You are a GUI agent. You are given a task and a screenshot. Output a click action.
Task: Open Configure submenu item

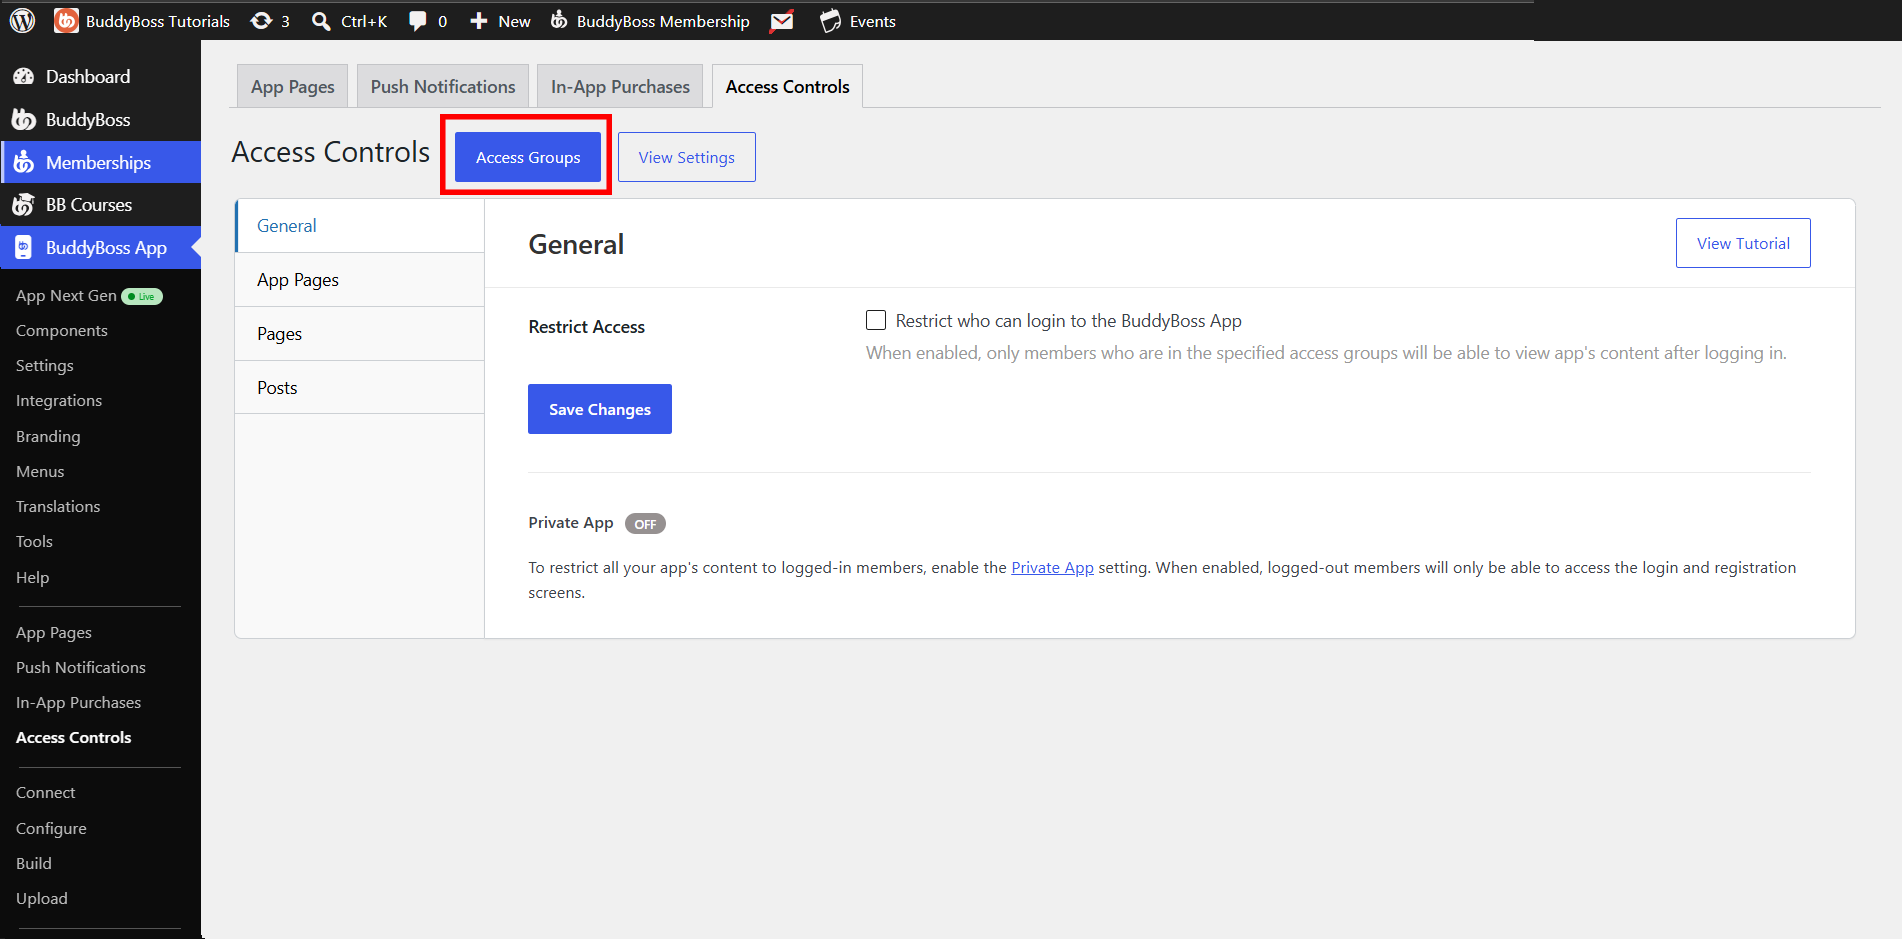(x=51, y=829)
